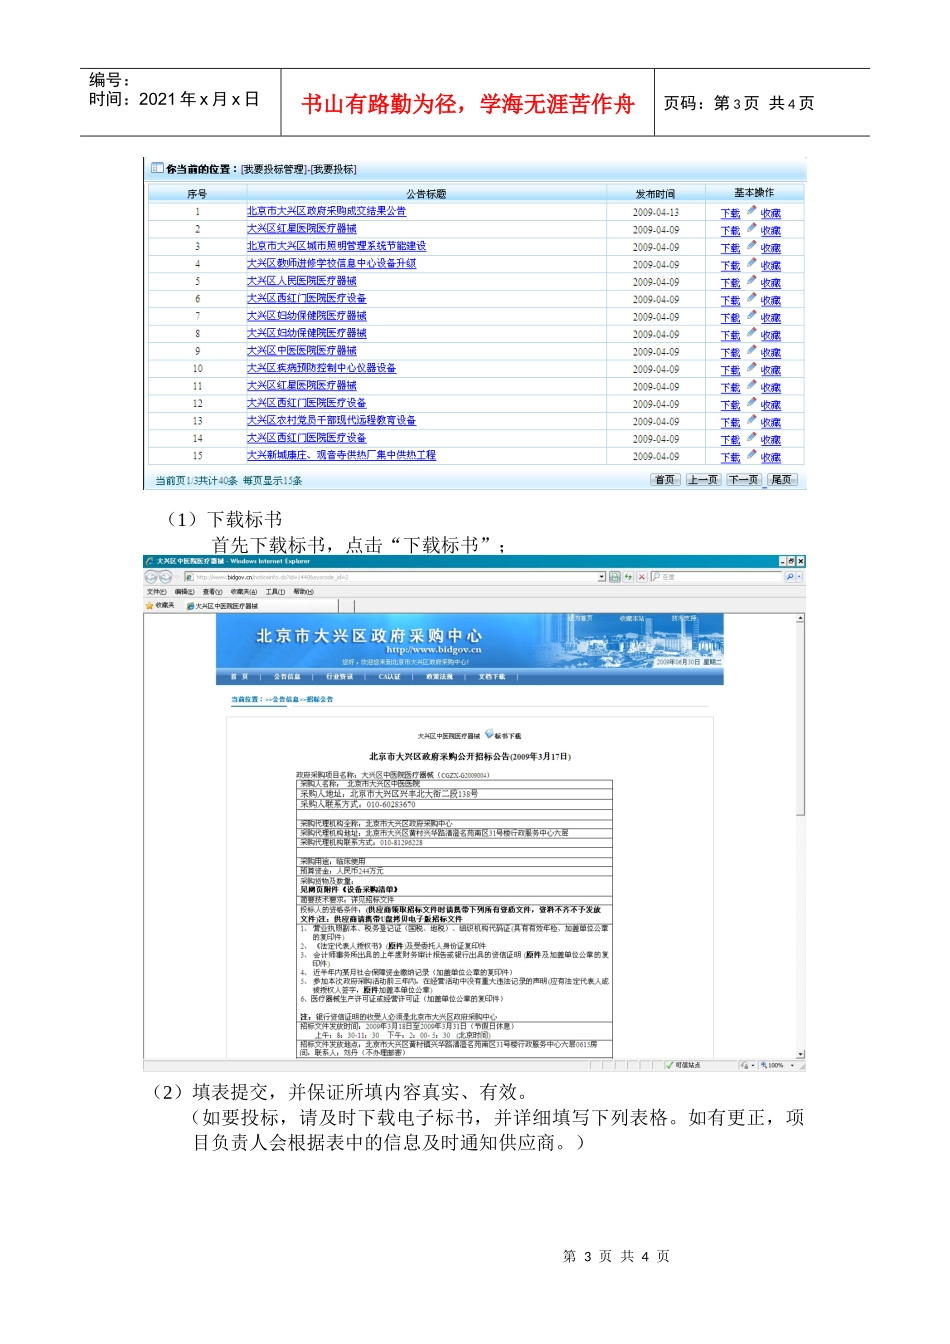The image size is (950, 1344).
Task: Click pencil icon for 人民医院医疗器械 row
Action: coord(751,280)
